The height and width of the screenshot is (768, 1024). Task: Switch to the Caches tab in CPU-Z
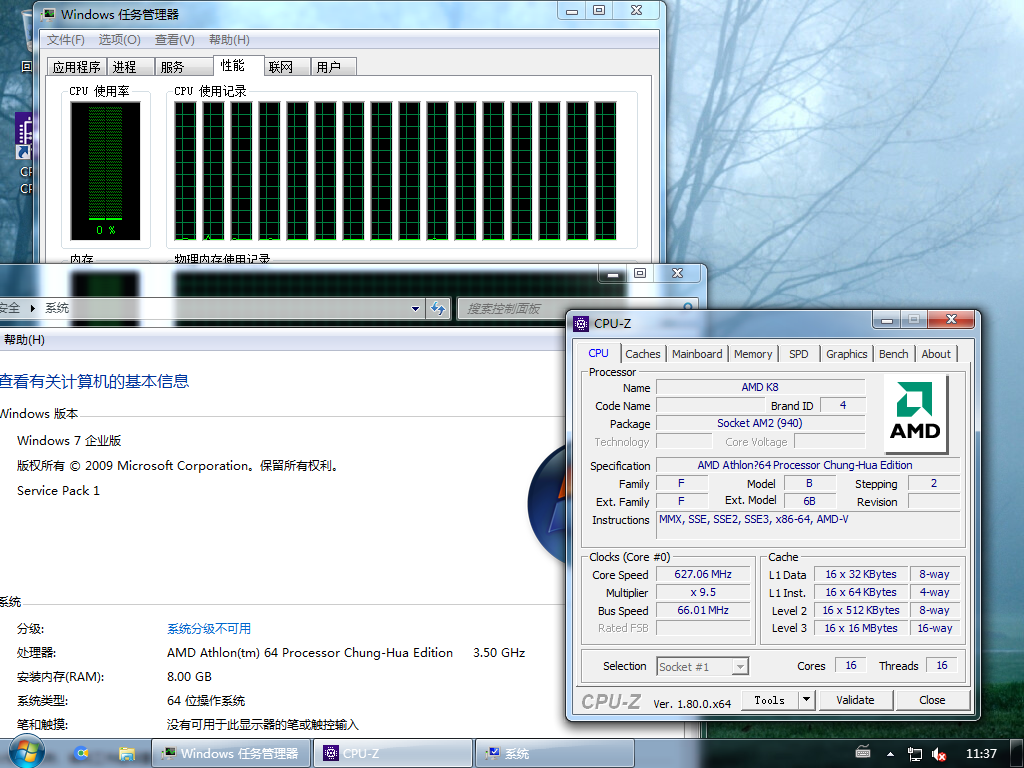[x=643, y=353]
